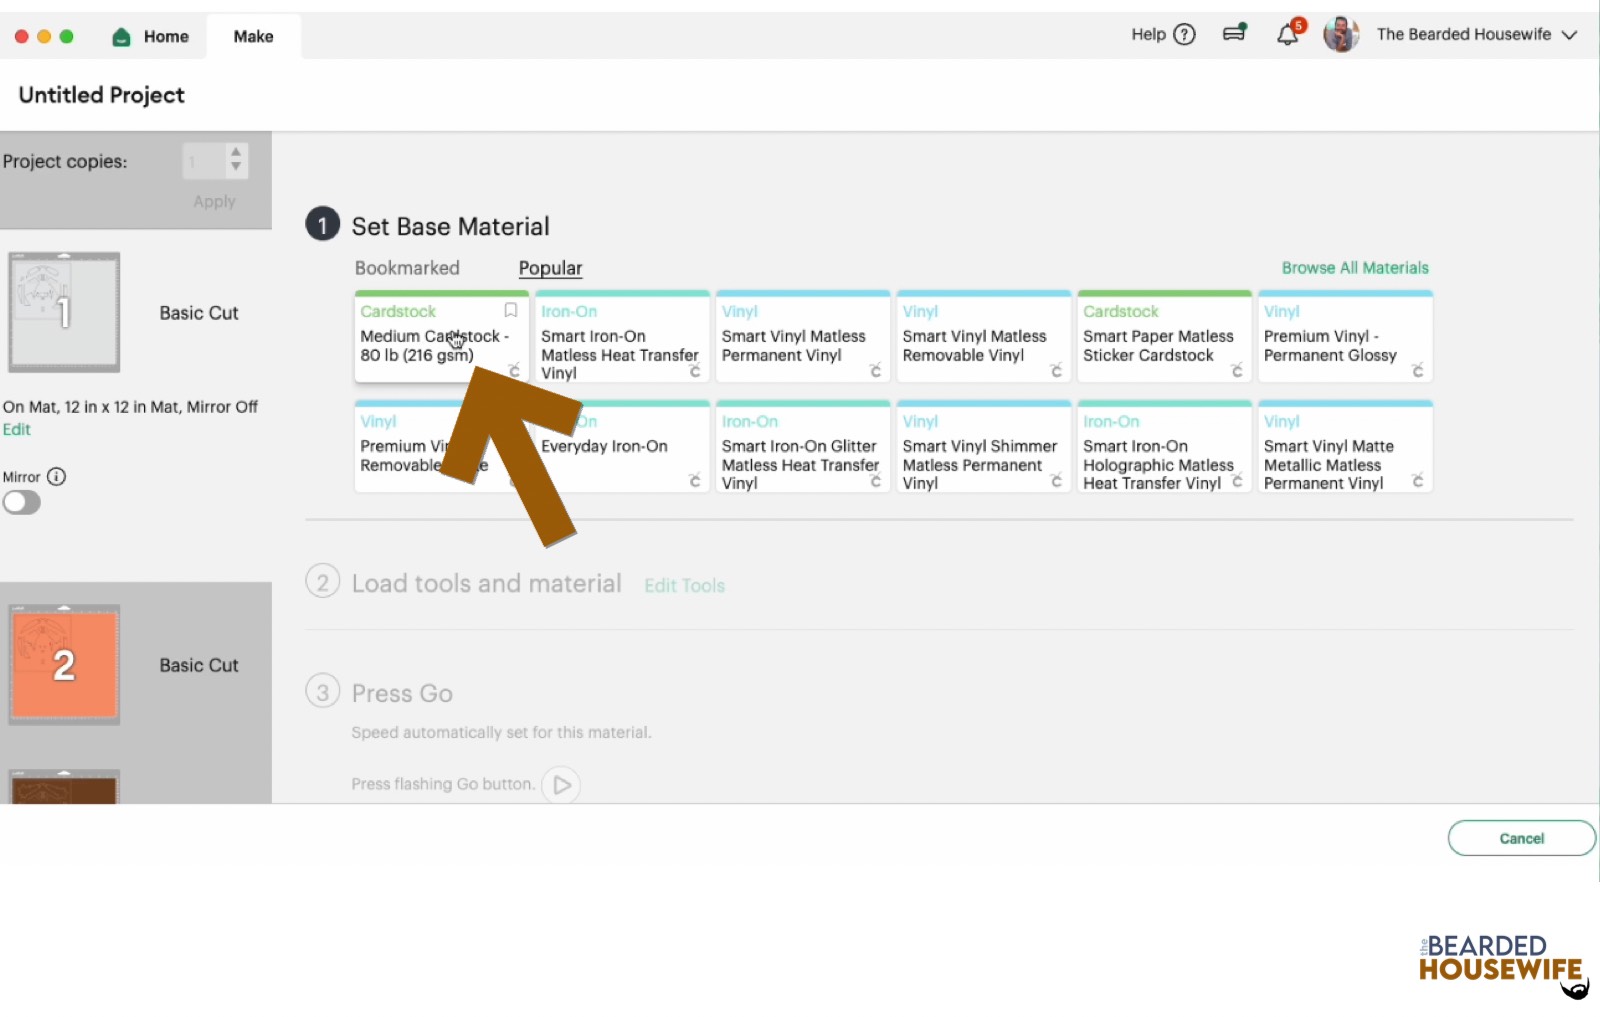Click the Home house icon
The image size is (1600, 1017).
(121, 36)
